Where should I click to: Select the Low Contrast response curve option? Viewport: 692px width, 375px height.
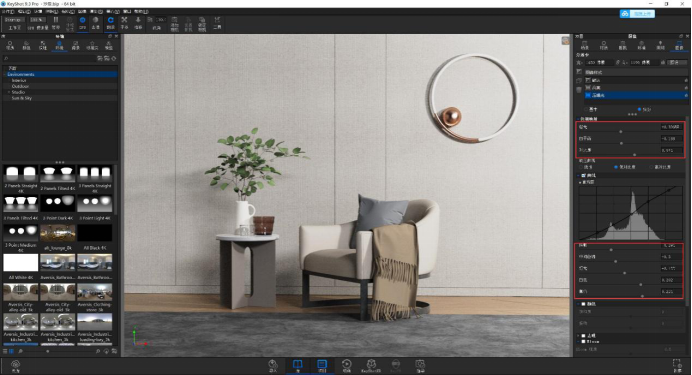pos(616,167)
